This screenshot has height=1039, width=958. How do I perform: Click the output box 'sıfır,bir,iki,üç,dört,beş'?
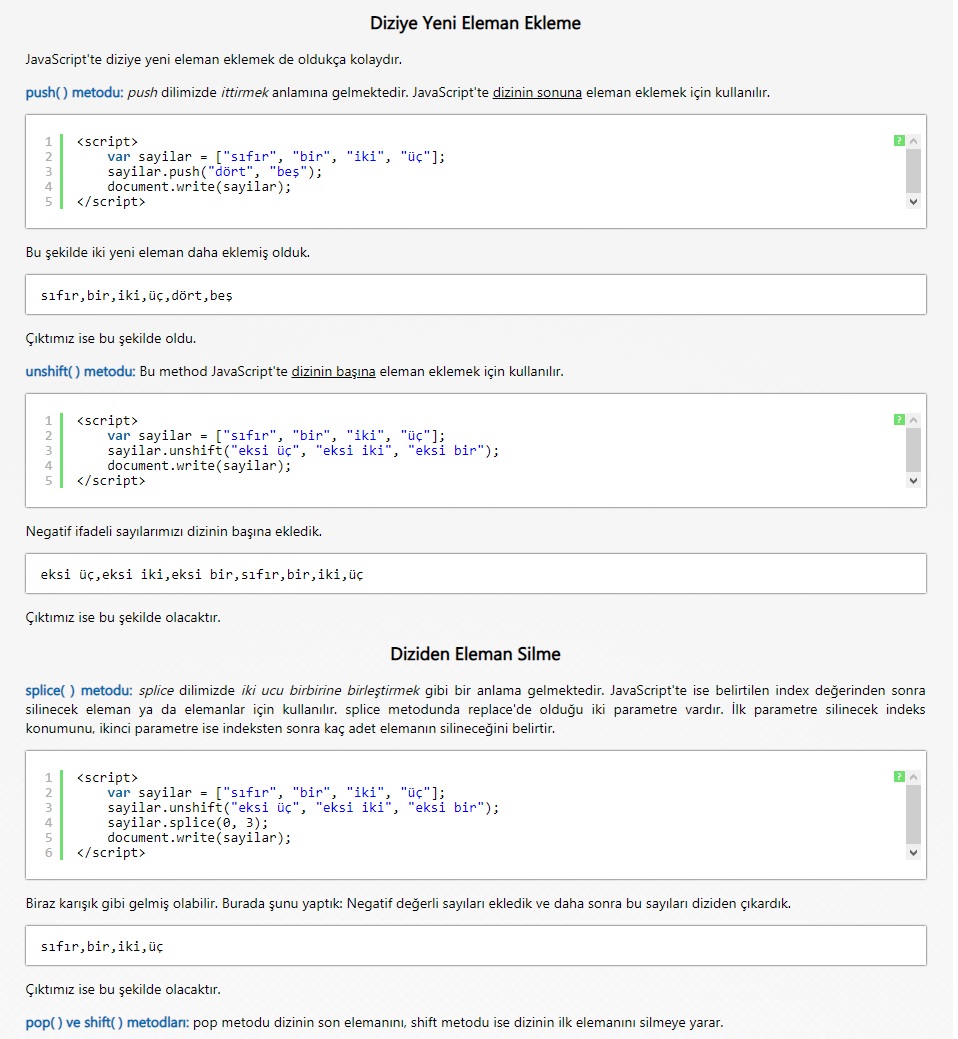click(476, 295)
